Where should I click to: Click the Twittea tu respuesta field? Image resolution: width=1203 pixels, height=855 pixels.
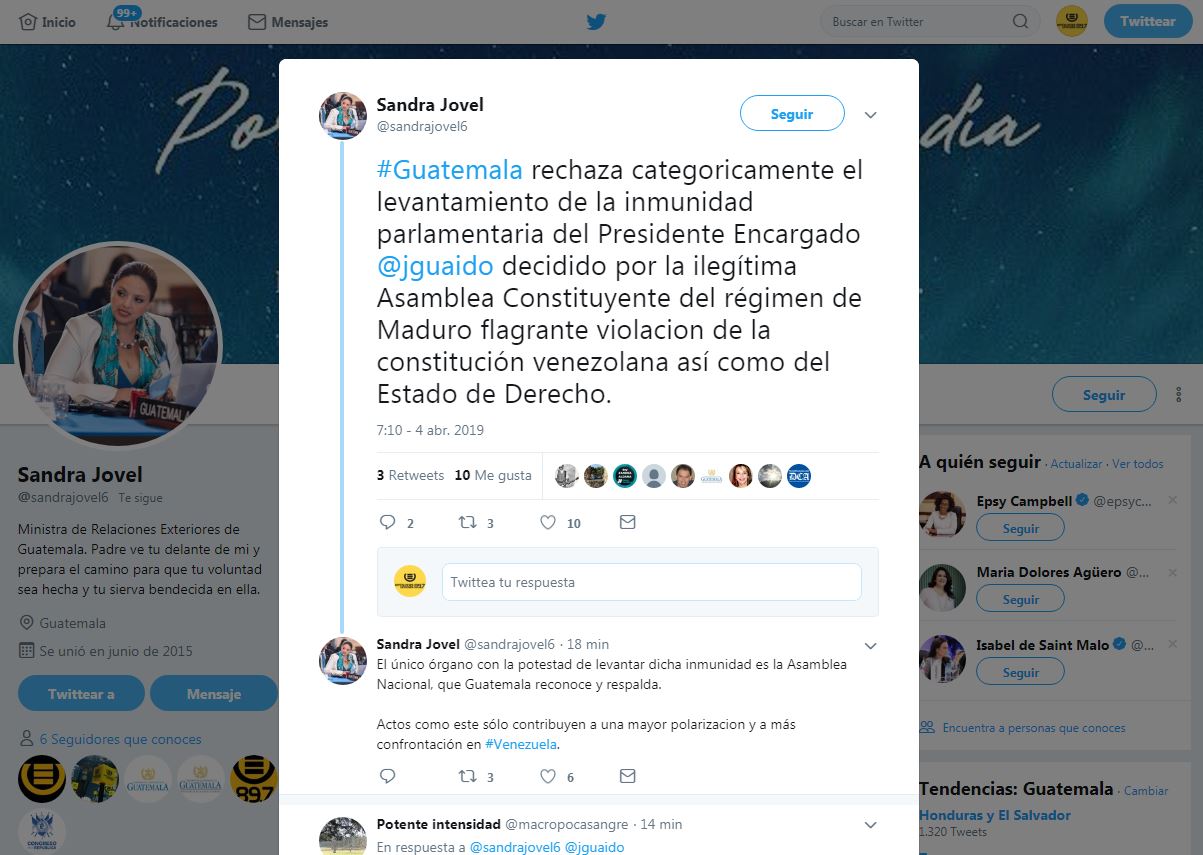[x=651, y=582]
